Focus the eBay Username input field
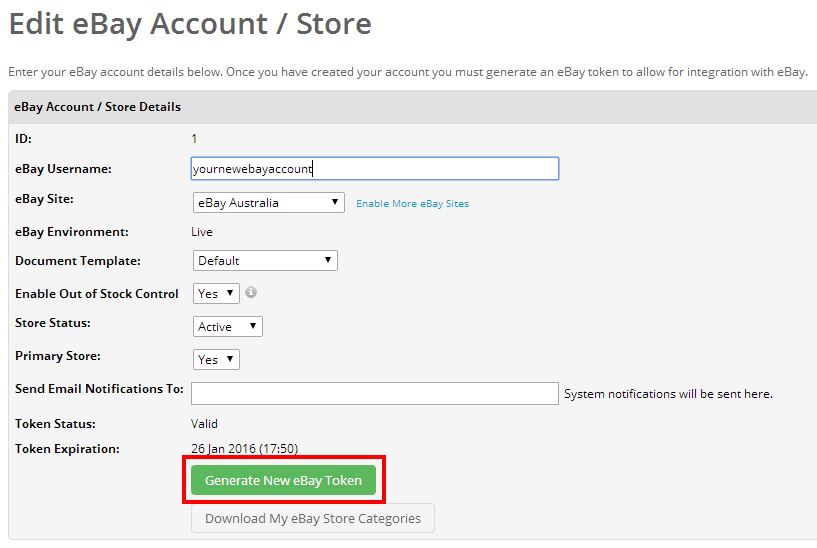The image size is (817, 548). tap(375, 169)
